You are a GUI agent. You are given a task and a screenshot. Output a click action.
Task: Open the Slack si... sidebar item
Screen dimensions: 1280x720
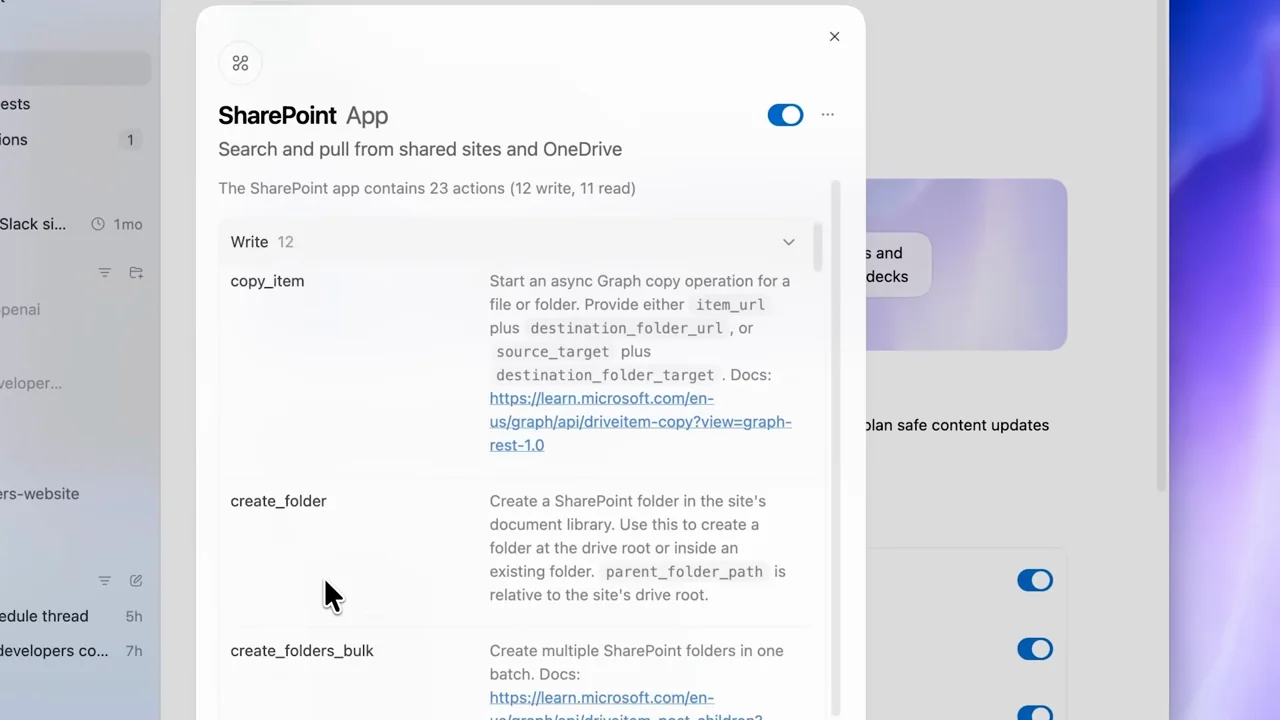(73, 224)
